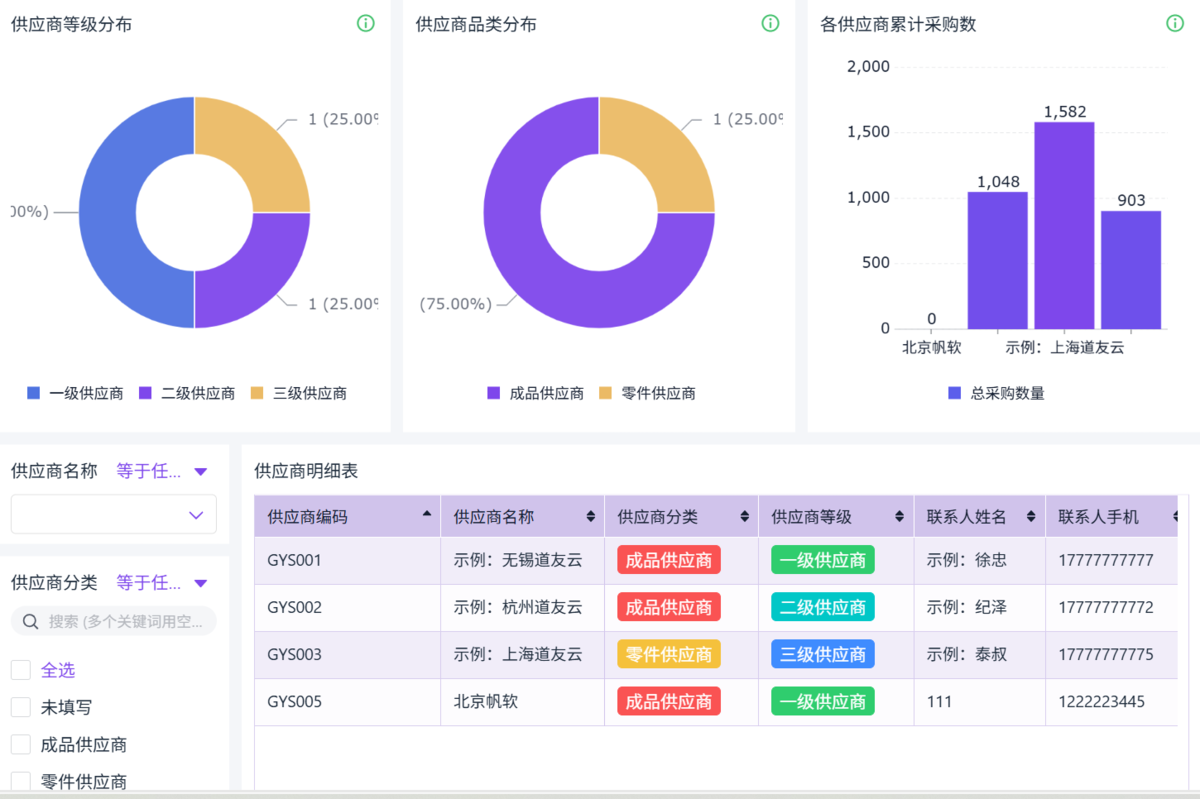Viewport: 1200px width, 799px height.
Task: Click info icon on 各供应商累计采购数 chart
Action: pos(1175,23)
